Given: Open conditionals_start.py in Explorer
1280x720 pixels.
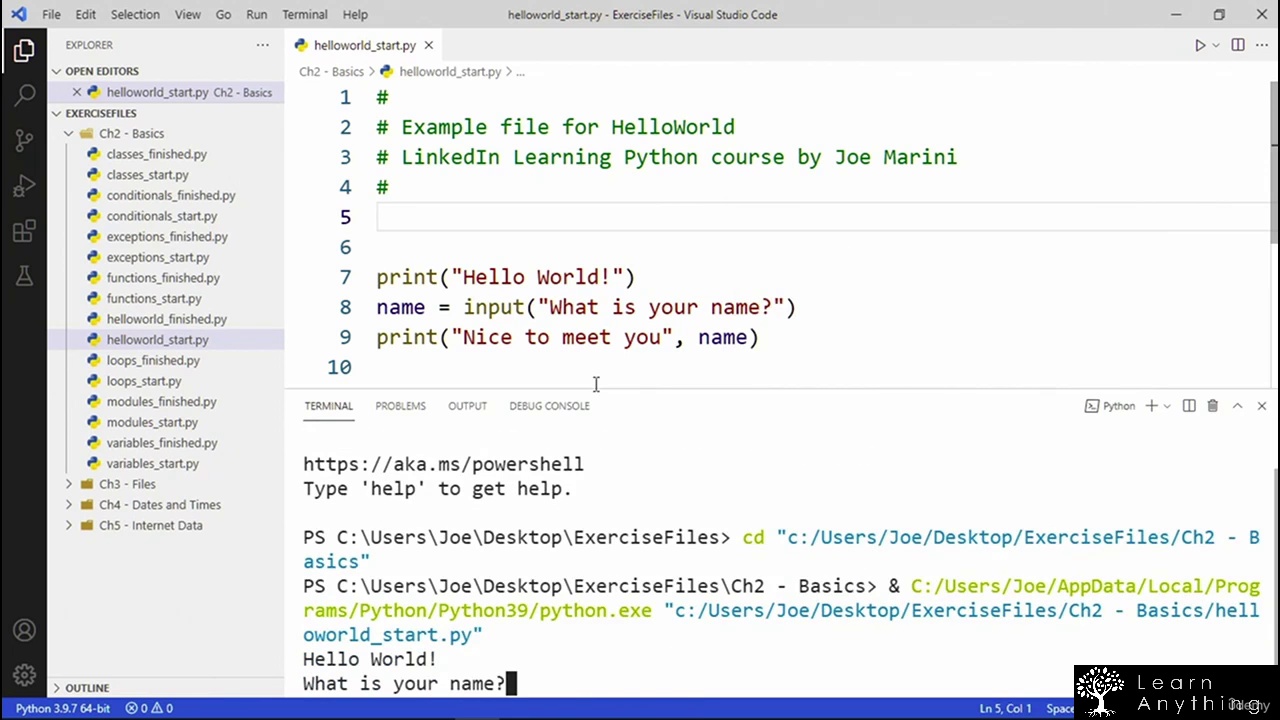Looking at the screenshot, I should [162, 216].
